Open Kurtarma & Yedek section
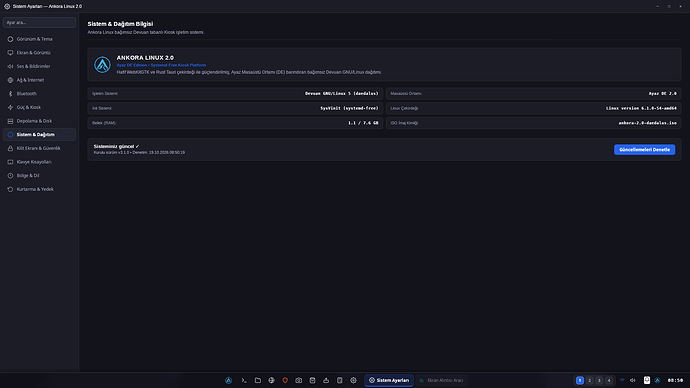690x388 pixels. click(39, 189)
